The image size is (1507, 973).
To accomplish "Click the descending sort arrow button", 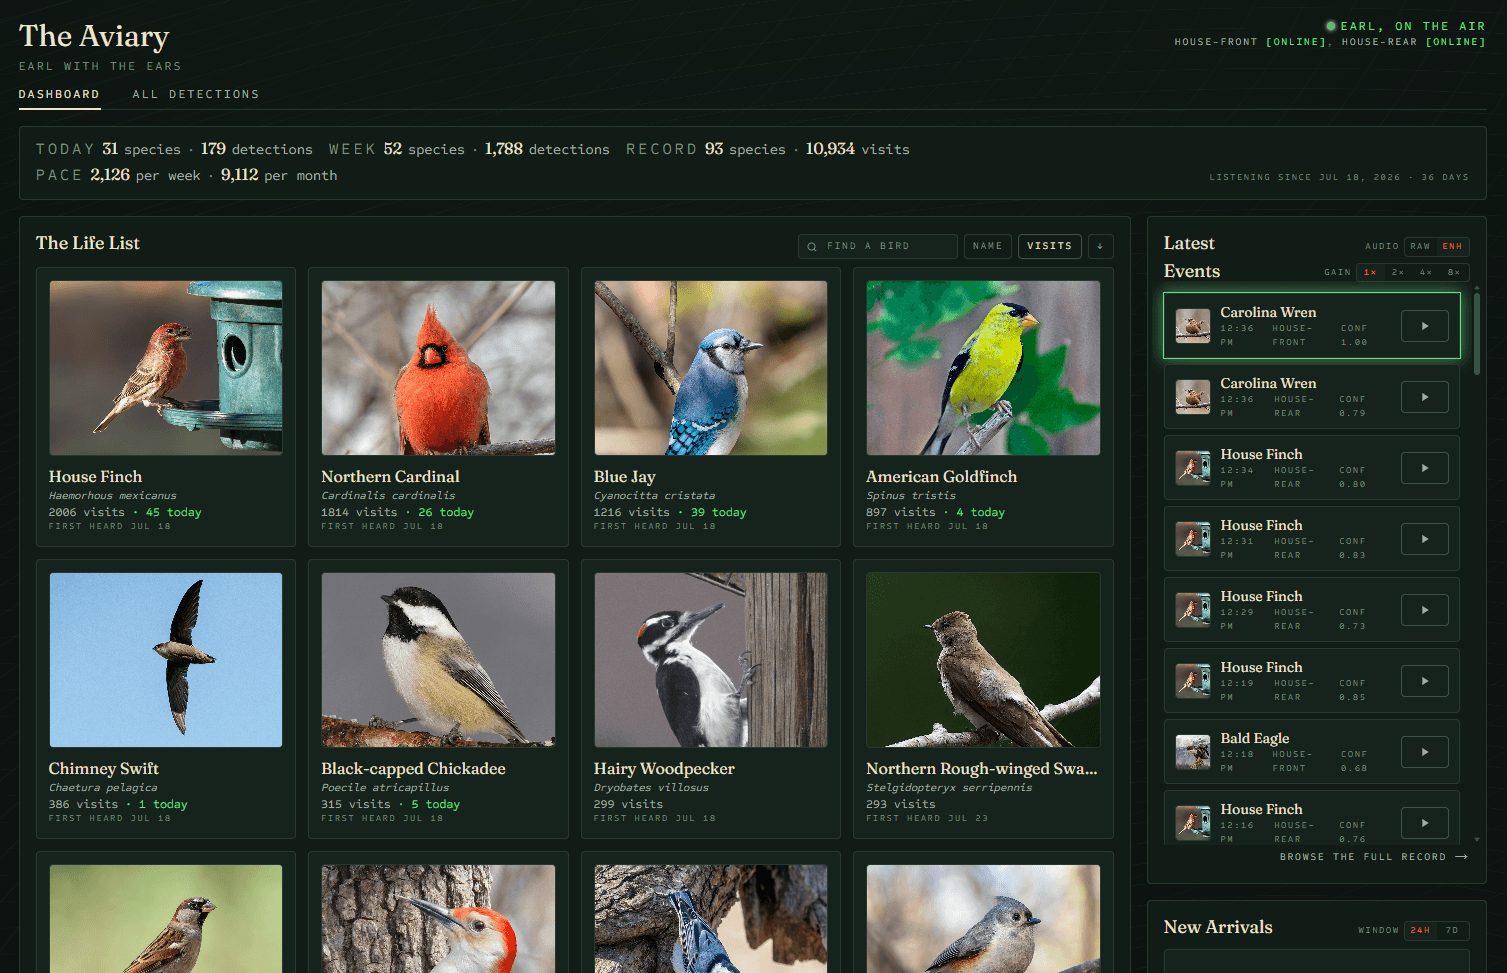I will pyautogui.click(x=1100, y=246).
